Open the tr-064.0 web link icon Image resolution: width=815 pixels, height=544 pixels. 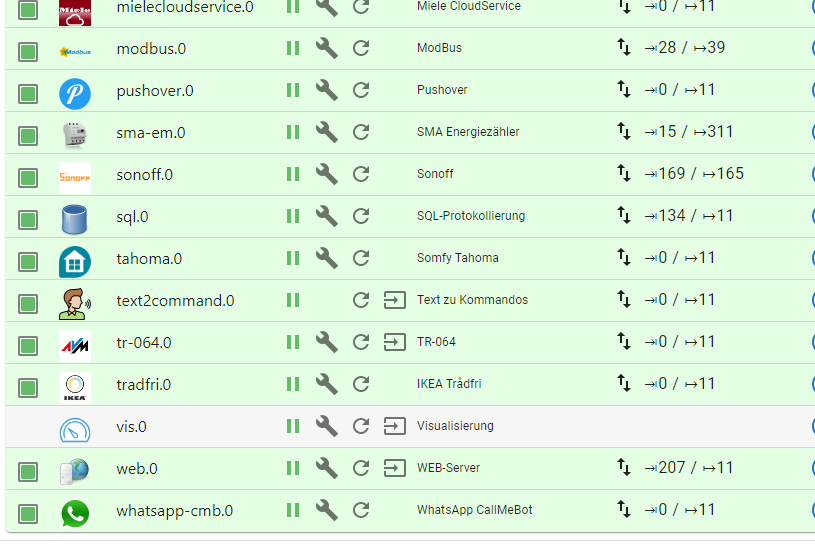pyautogui.click(x=395, y=342)
